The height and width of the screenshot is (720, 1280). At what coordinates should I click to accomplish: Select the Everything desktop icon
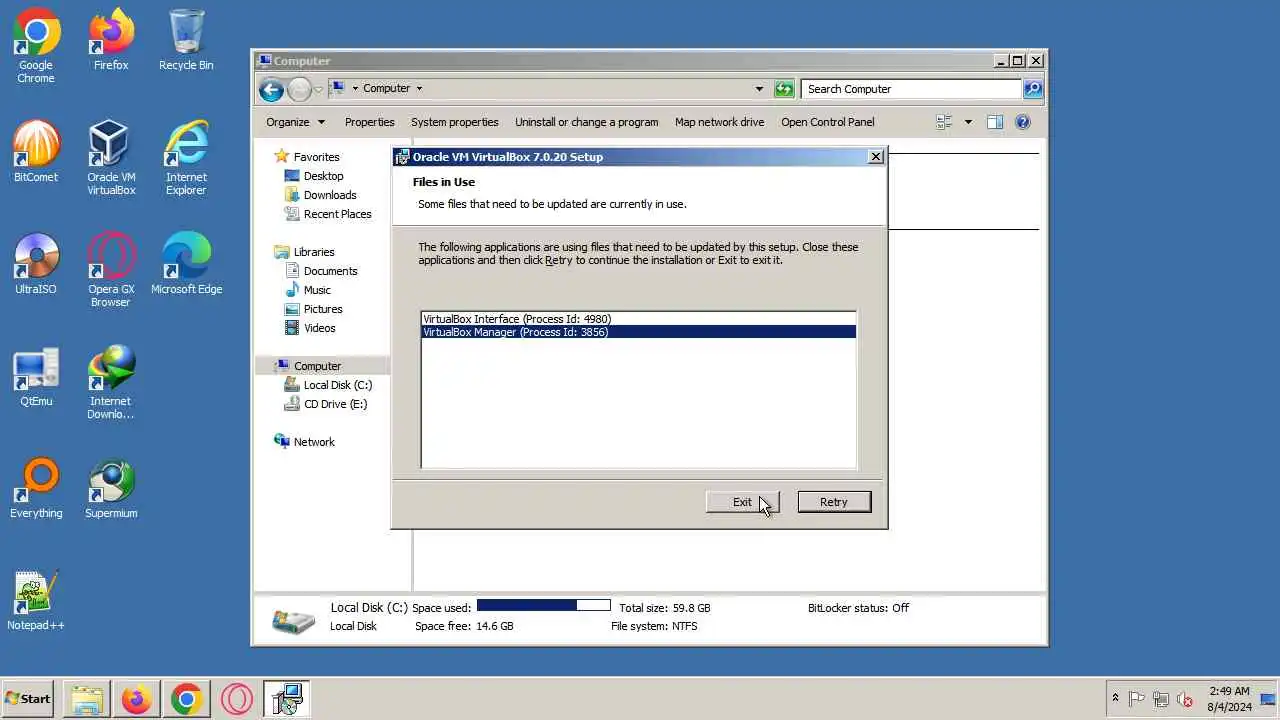click(36, 488)
